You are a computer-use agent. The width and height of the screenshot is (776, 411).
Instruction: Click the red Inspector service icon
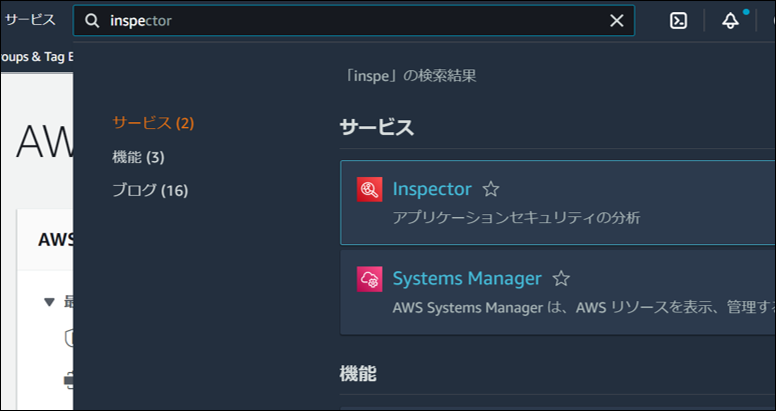[x=369, y=189]
